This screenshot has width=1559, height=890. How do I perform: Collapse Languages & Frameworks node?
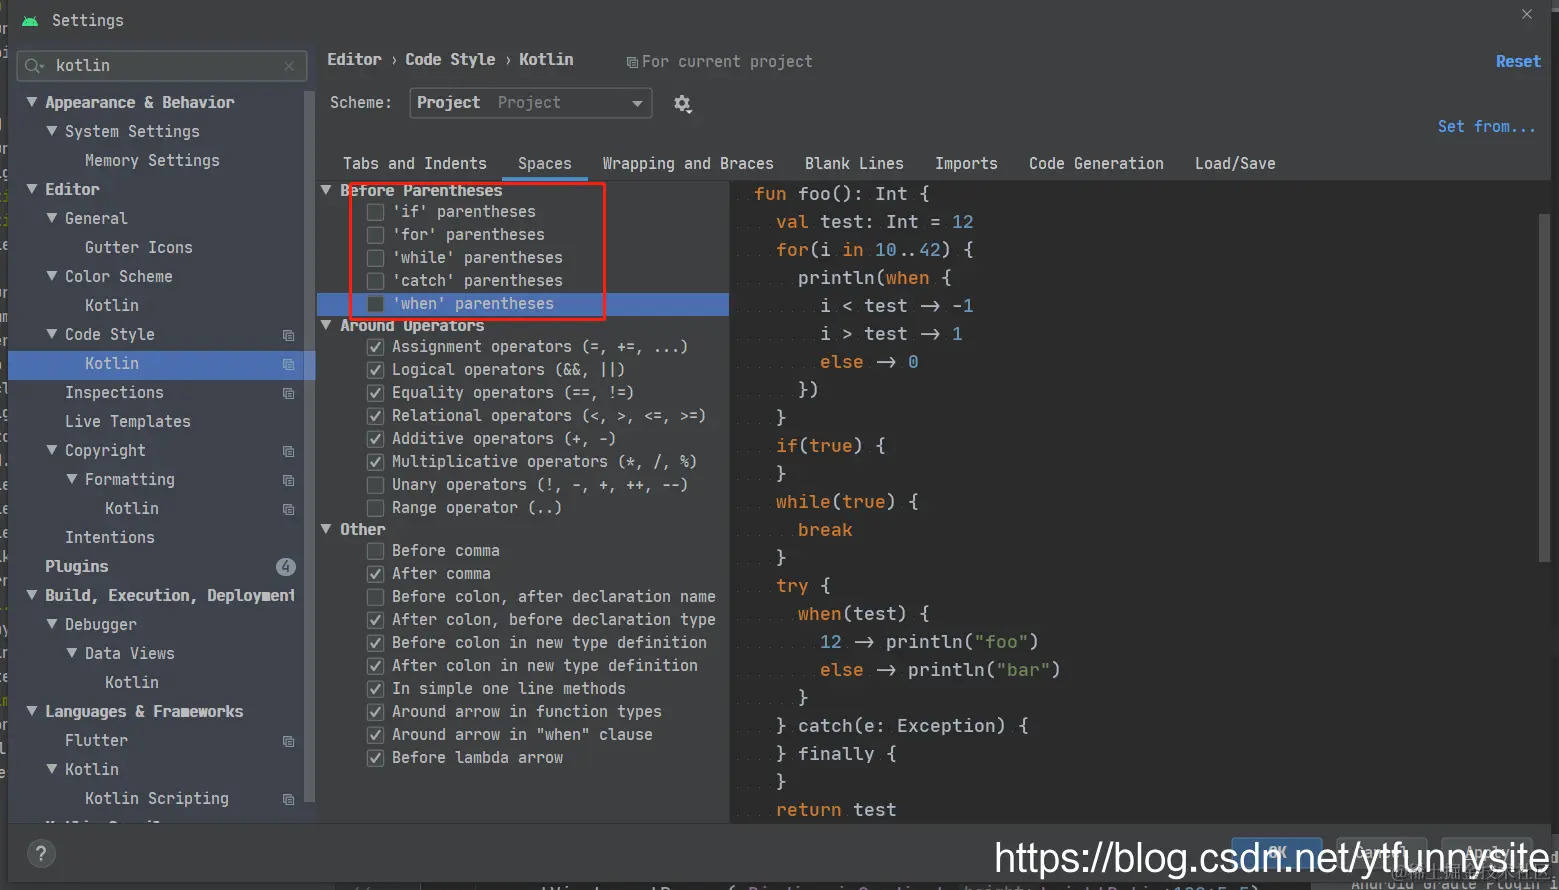click(32, 711)
